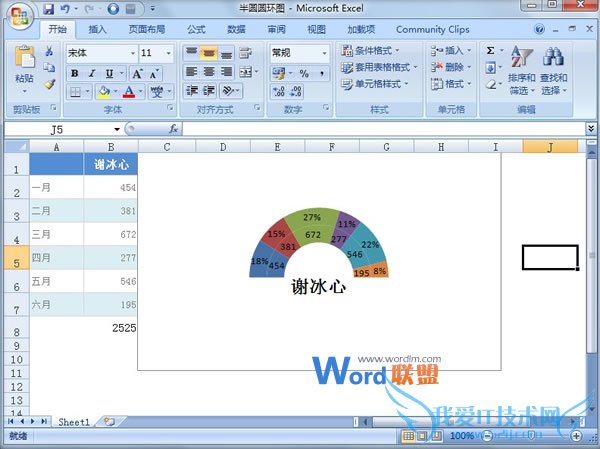Decrease font size with small A

[x=154, y=73]
